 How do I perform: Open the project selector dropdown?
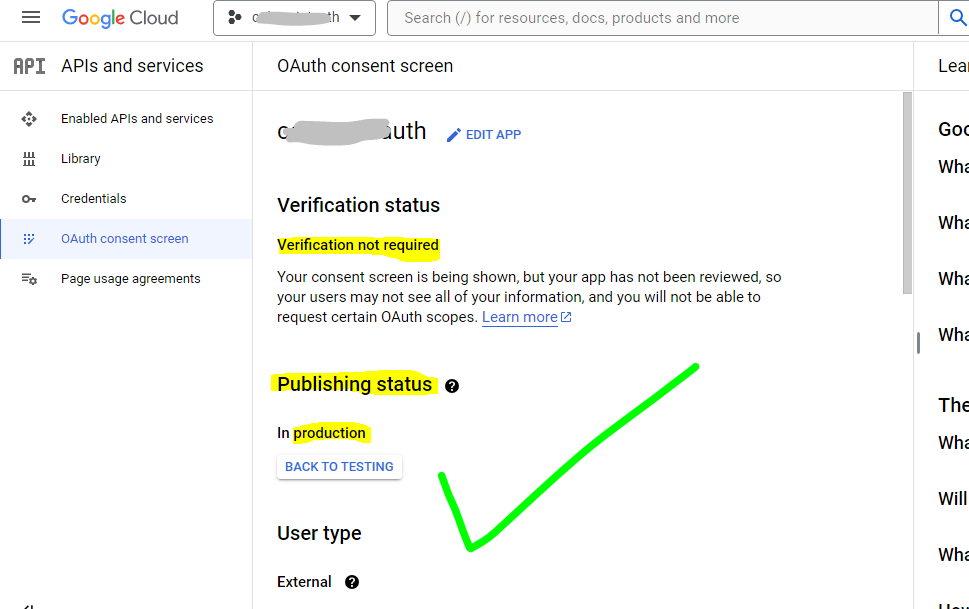point(294,18)
